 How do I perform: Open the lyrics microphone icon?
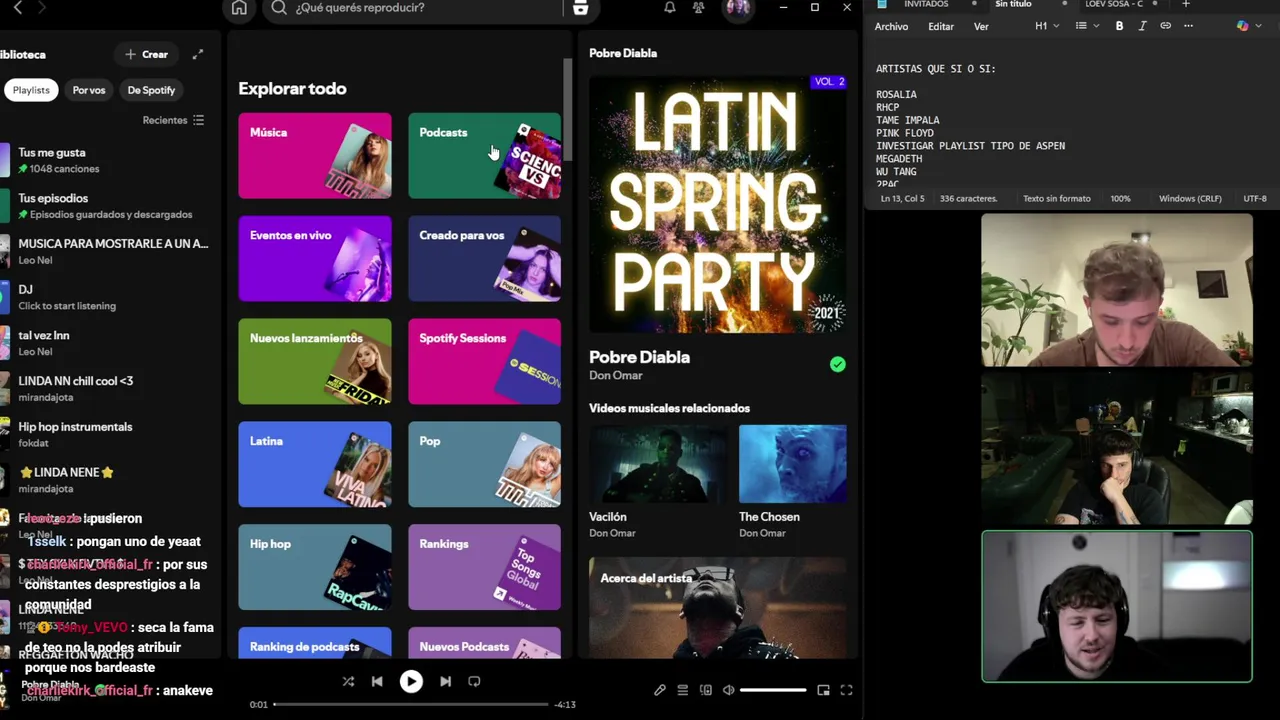pyautogui.click(x=660, y=690)
